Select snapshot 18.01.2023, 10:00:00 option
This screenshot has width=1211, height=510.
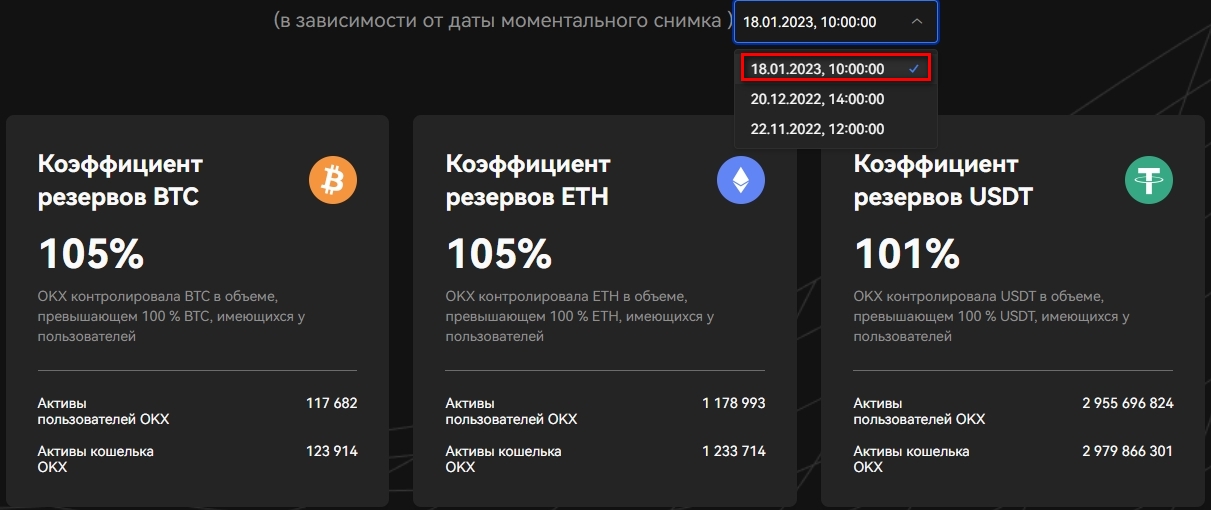click(x=817, y=68)
